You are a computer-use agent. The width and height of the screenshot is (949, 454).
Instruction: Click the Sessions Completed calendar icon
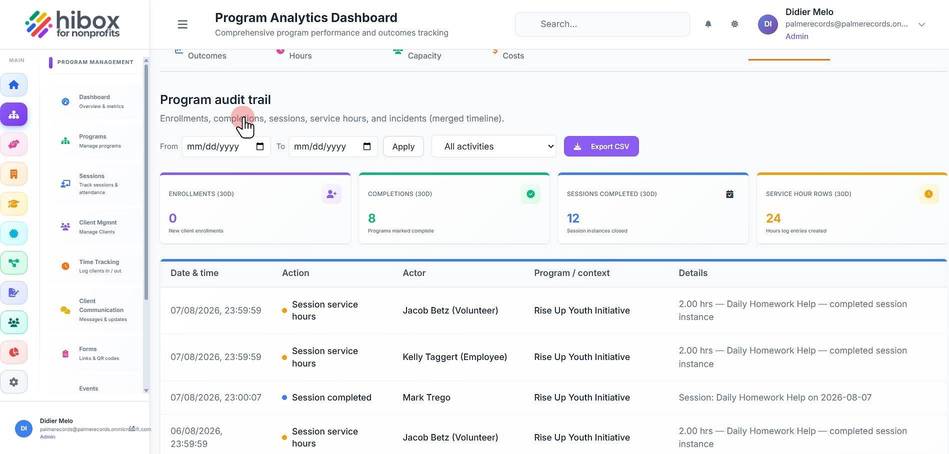pyautogui.click(x=729, y=194)
